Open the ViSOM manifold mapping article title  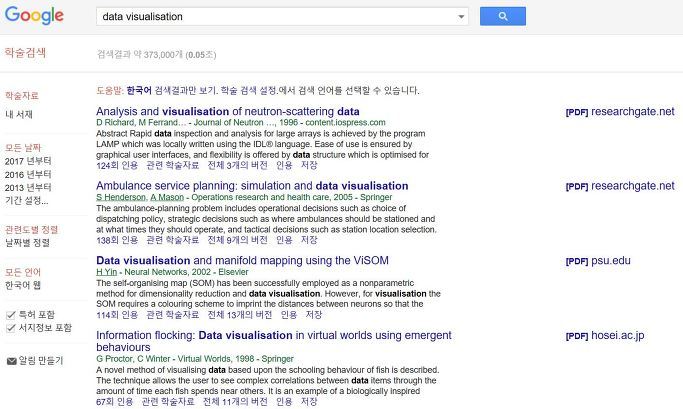242,260
